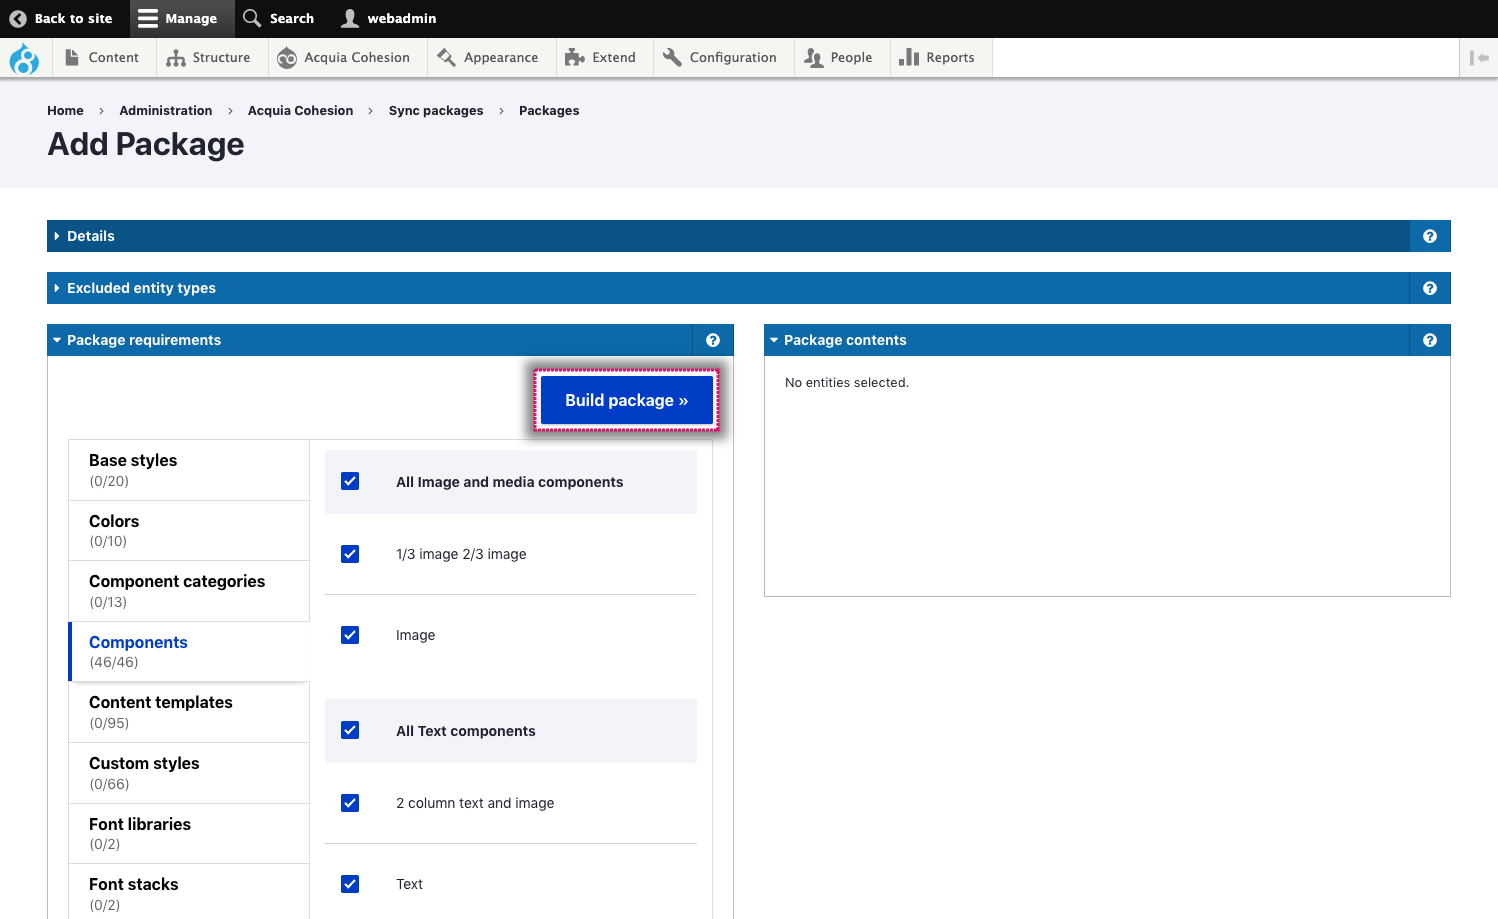Click the webadmin user icon
This screenshot has height=919, width=1498.
350,18
